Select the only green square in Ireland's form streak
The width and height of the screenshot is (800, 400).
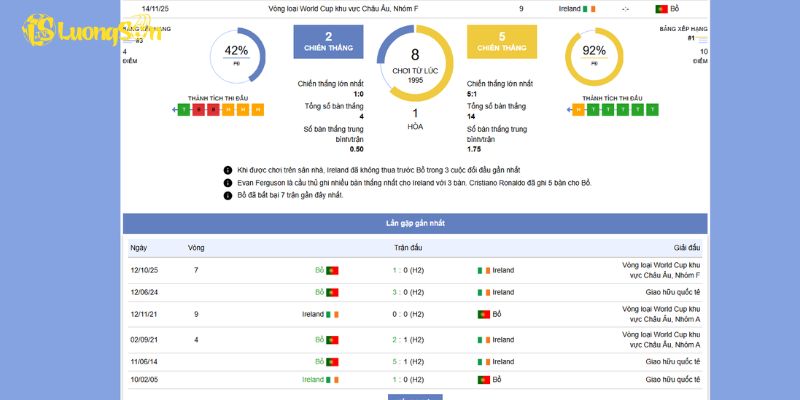(183, 109)
